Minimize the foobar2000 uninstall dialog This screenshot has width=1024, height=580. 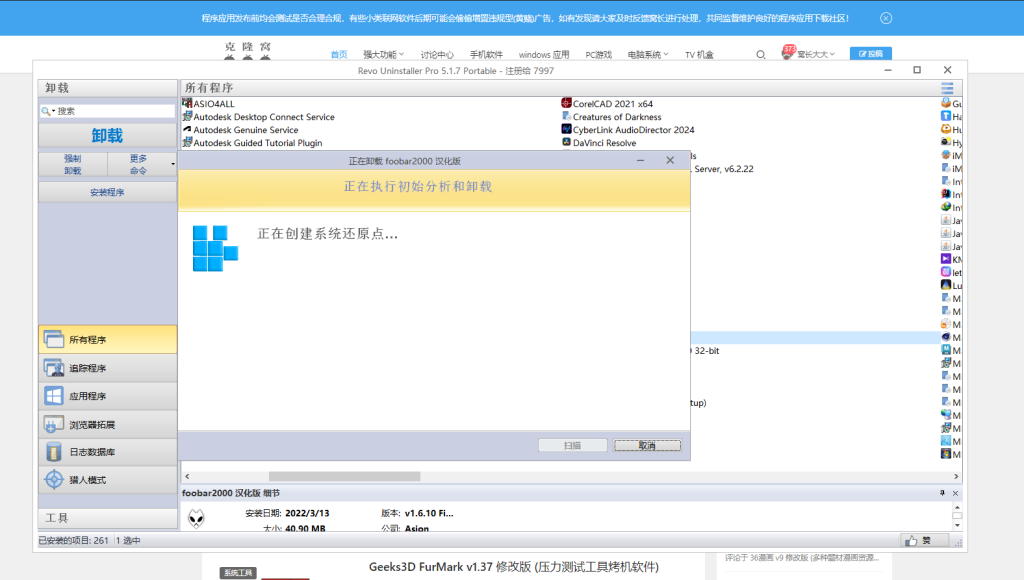[x=641, y=161]
